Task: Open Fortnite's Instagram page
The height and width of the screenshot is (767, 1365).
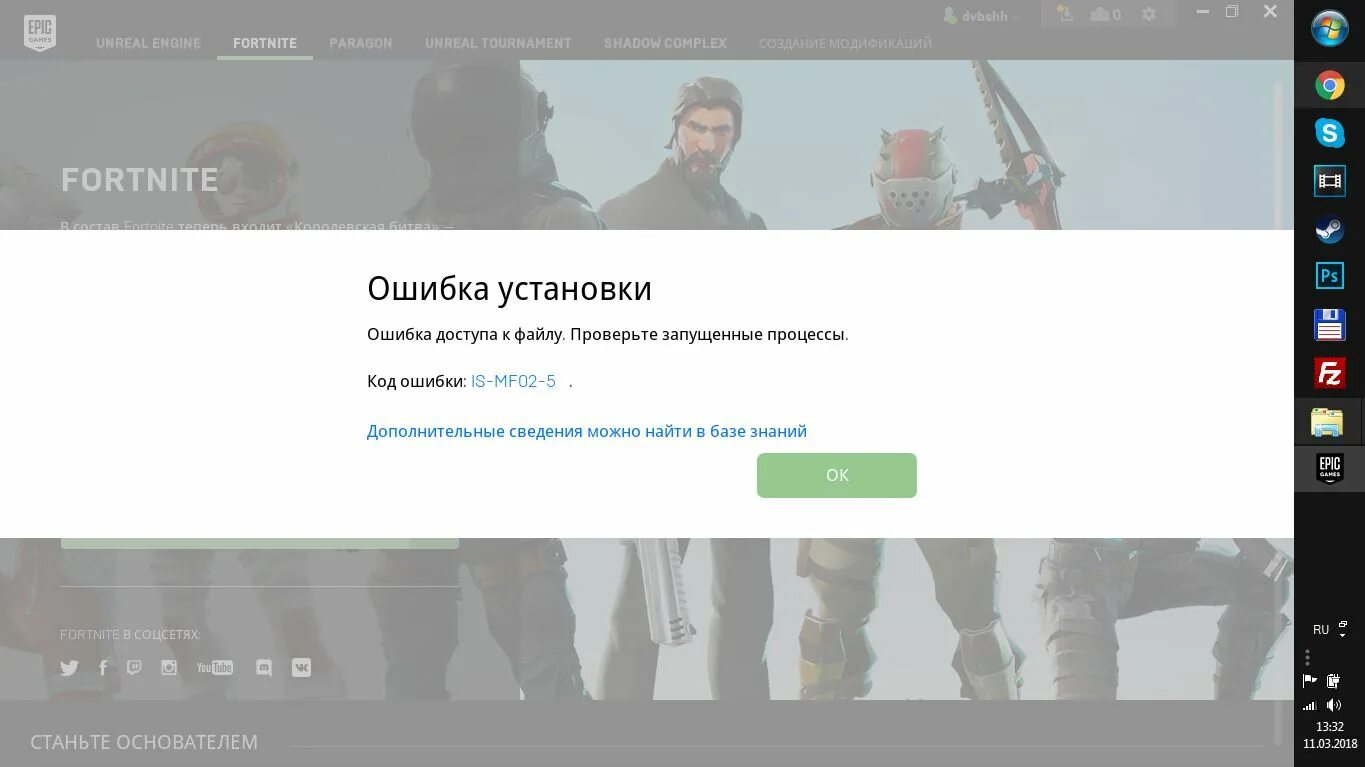Action: click(x=169, y=667)
